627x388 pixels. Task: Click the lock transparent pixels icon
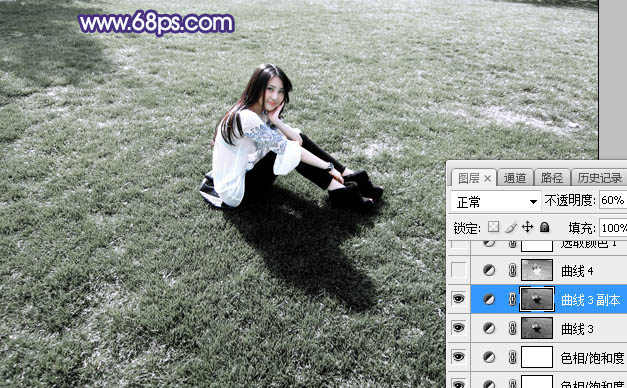[x=493, y=227]
